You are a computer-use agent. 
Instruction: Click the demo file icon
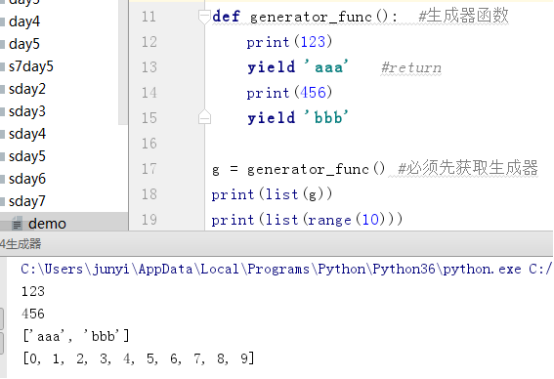tap(17, 224)
